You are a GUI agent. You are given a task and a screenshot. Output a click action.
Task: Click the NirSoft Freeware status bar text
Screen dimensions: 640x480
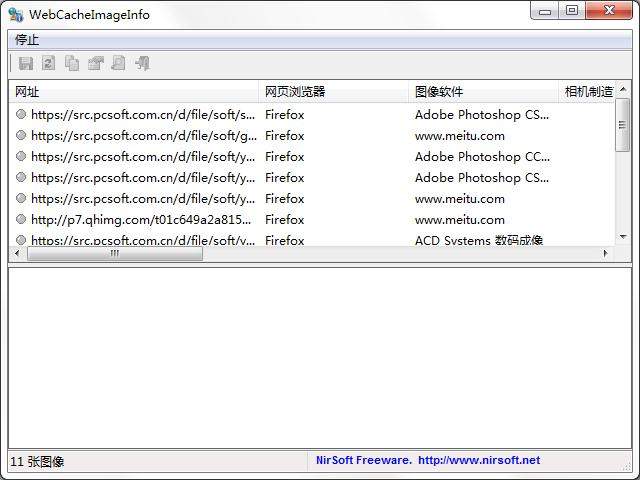pyautogui.click(x=364, y=460)
